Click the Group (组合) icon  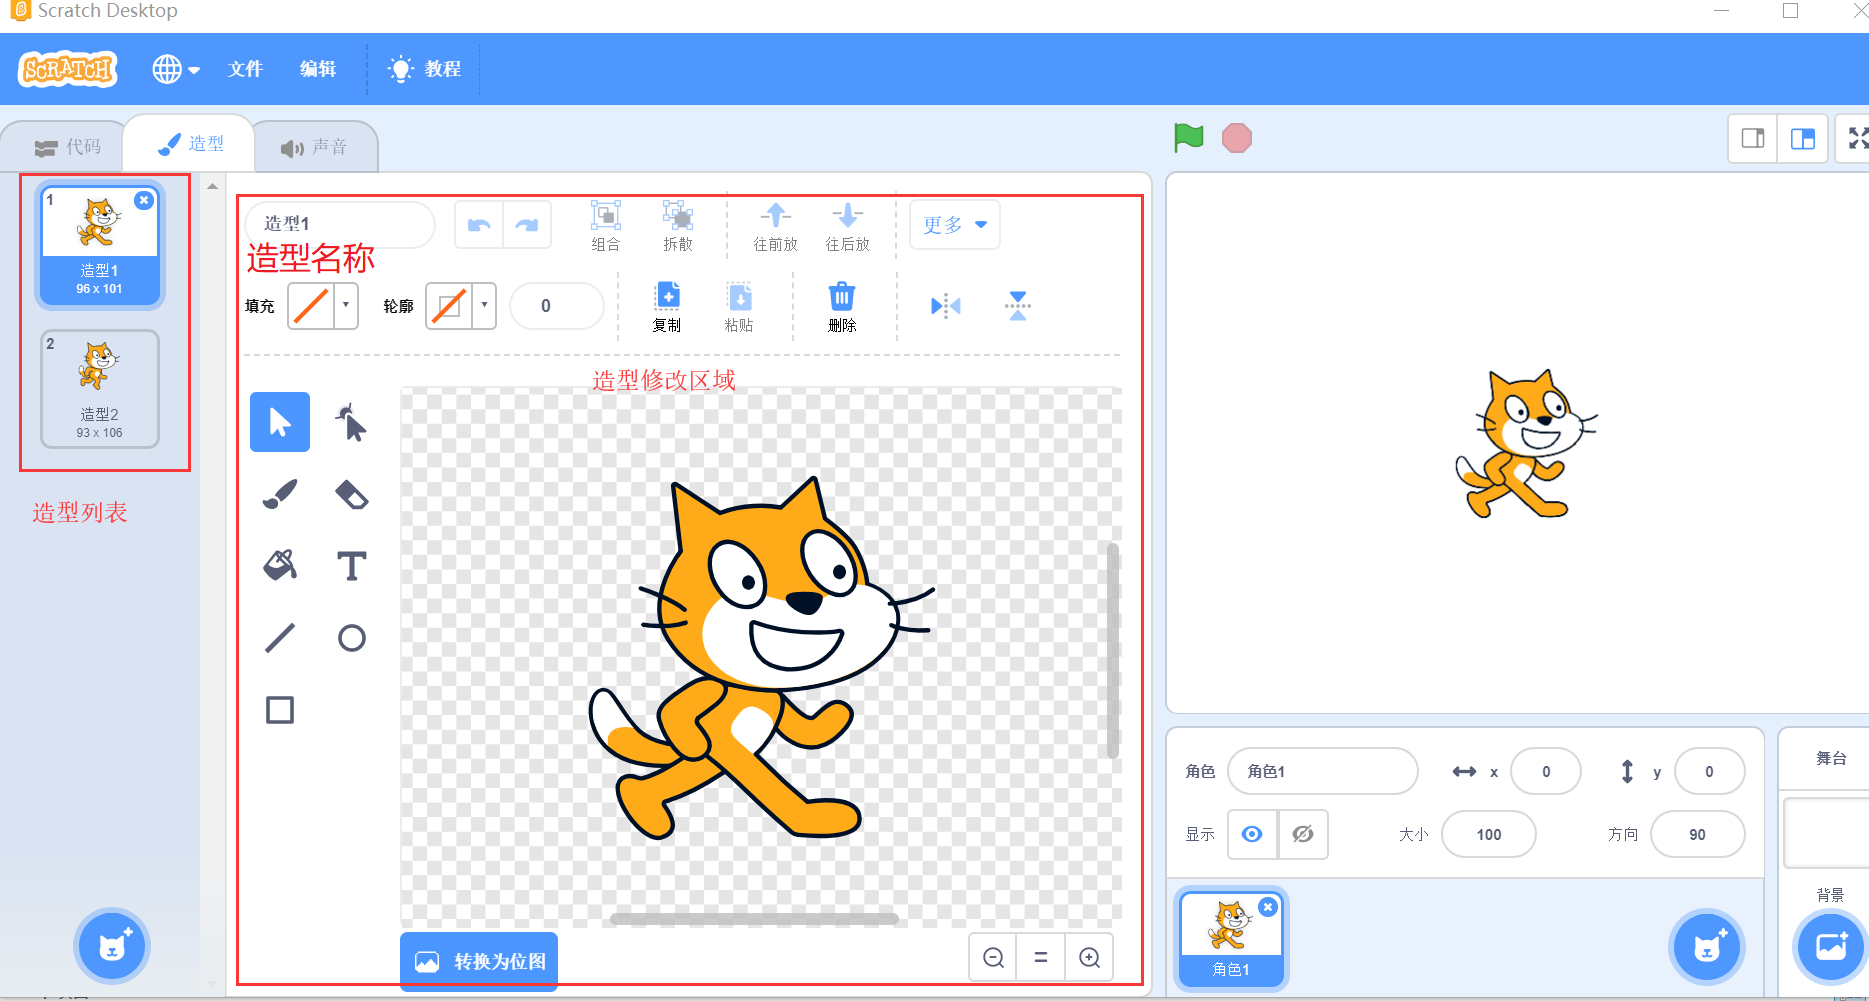tap(606, 226)
